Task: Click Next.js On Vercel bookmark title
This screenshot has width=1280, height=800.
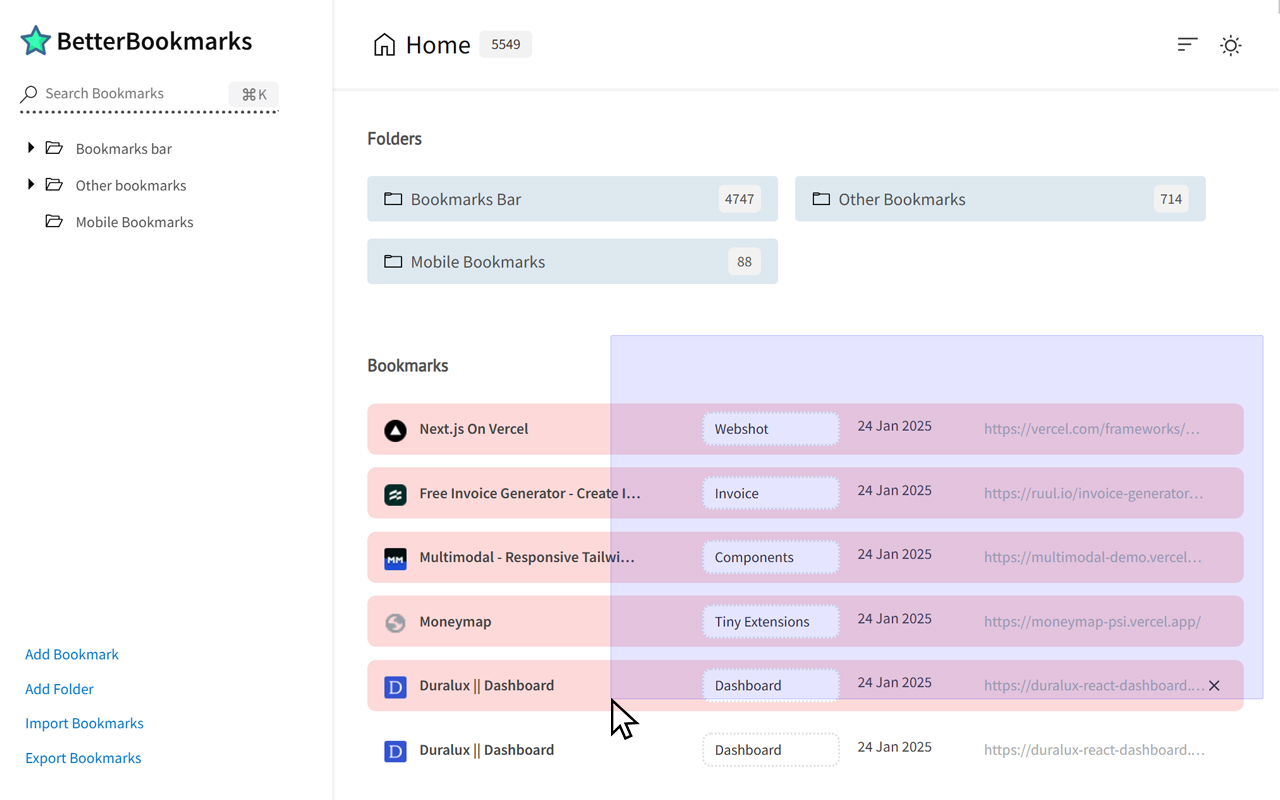Action: coord(474,429)
